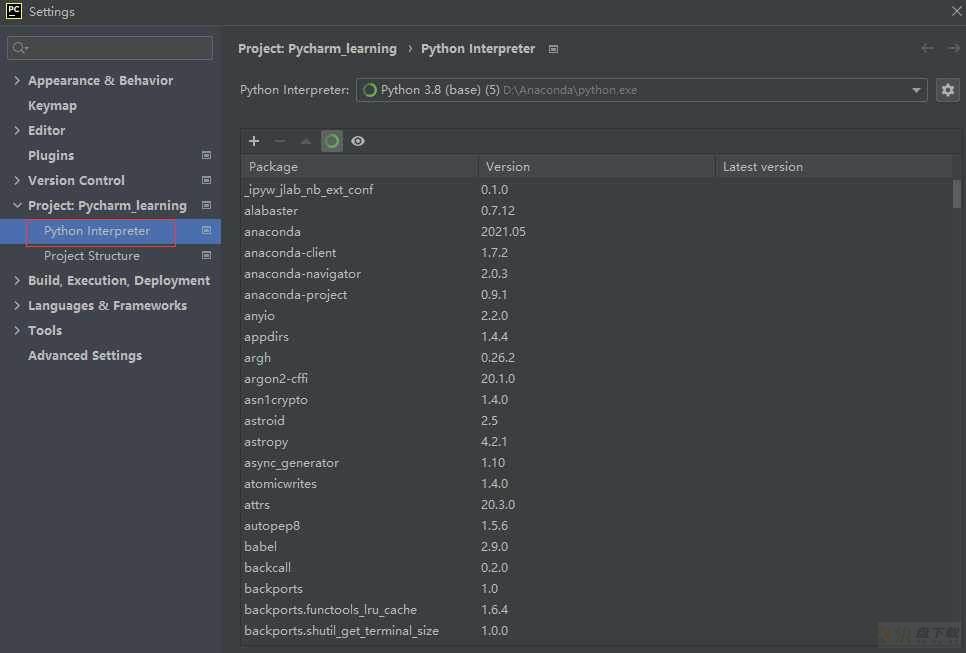This screenshot has height=653, width=966.
Task: Select the argh package row
Action: tap(596, 357)
